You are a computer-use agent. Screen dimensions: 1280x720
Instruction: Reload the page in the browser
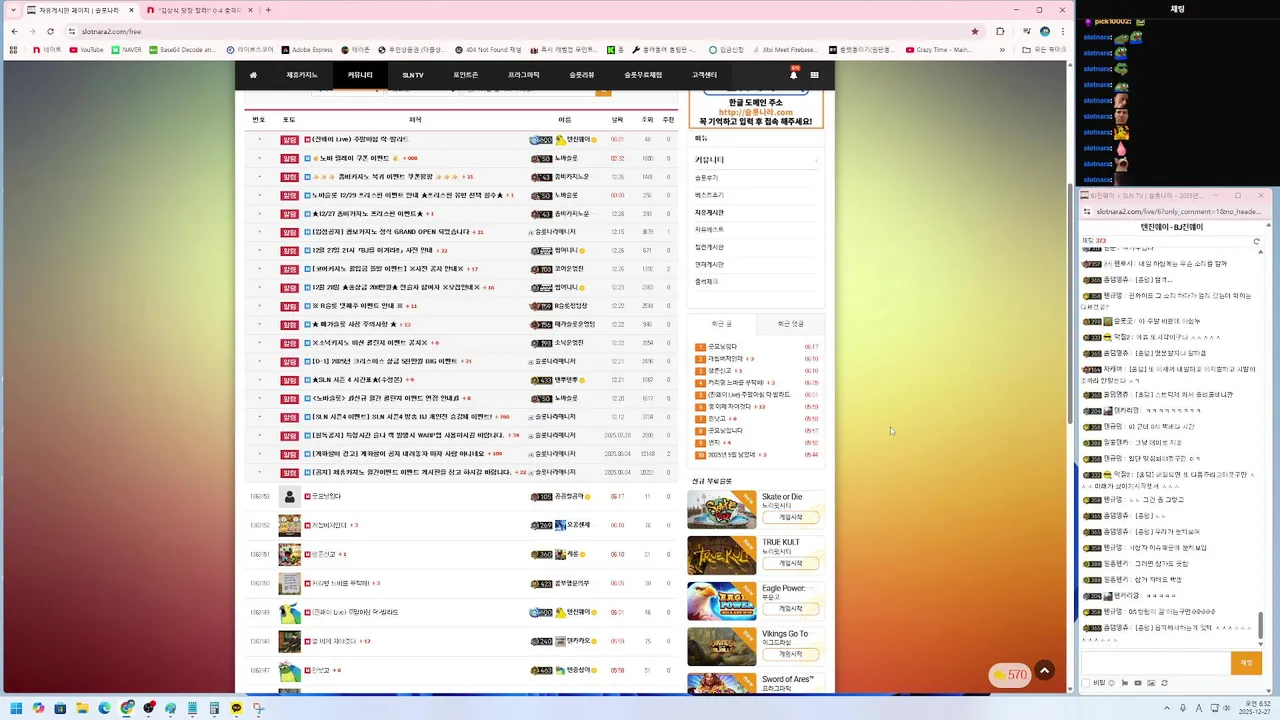50,31
